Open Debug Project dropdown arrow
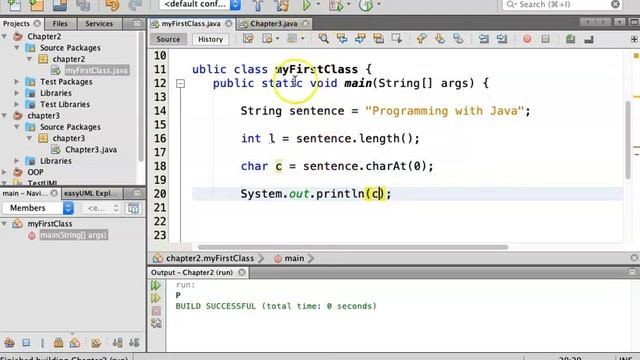The height and width of the screenshot is (360, 640). point(348,4)
